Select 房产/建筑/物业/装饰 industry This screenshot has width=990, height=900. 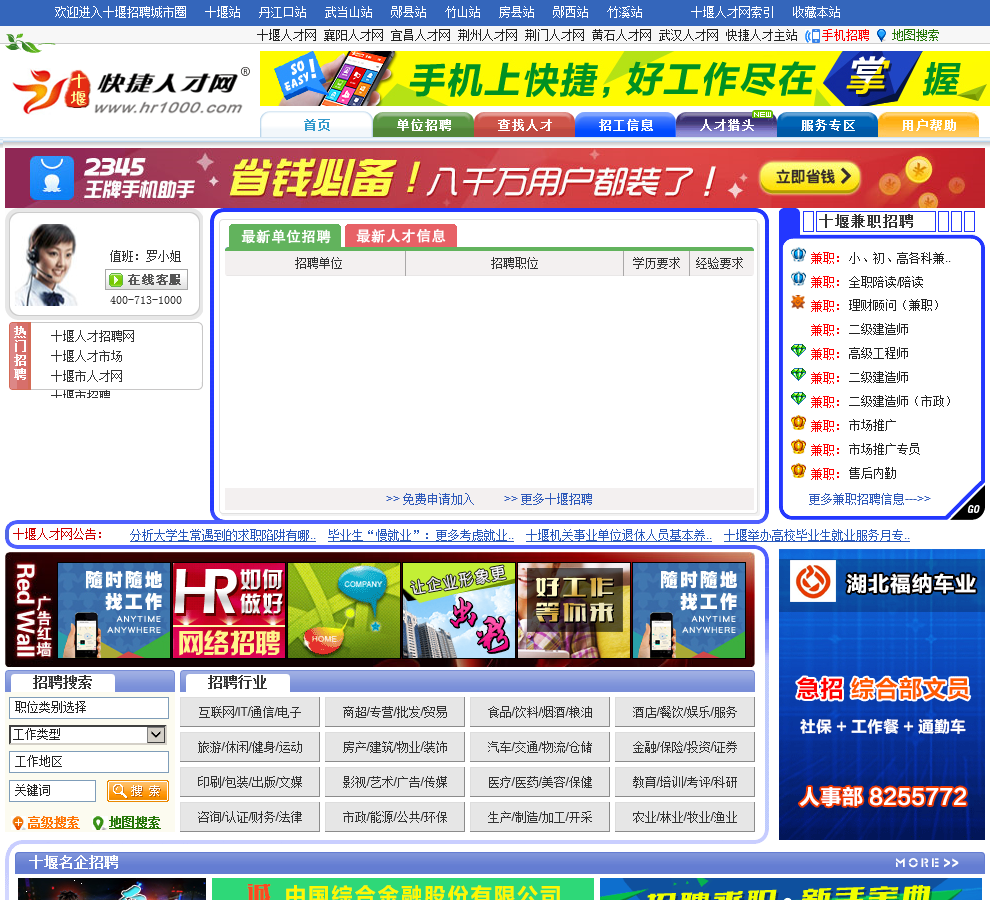point(395,747)
